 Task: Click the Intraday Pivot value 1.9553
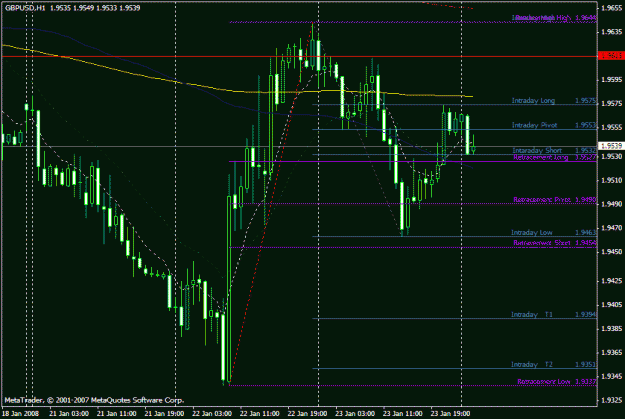pyautogui.click(x=586, y=125)
